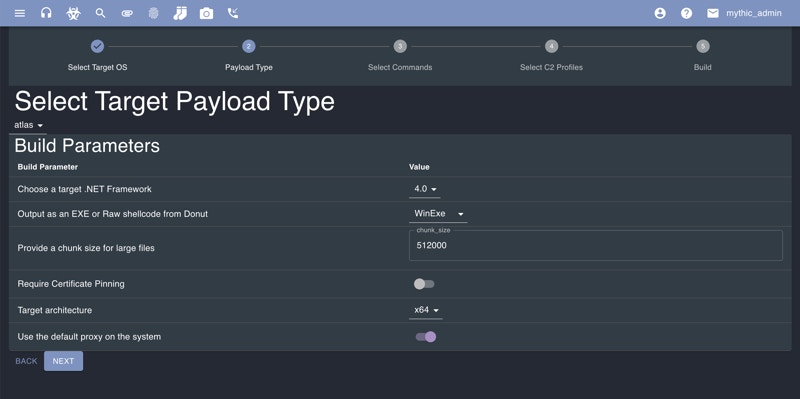Open the hamburger navigation menu

(20, 13)
